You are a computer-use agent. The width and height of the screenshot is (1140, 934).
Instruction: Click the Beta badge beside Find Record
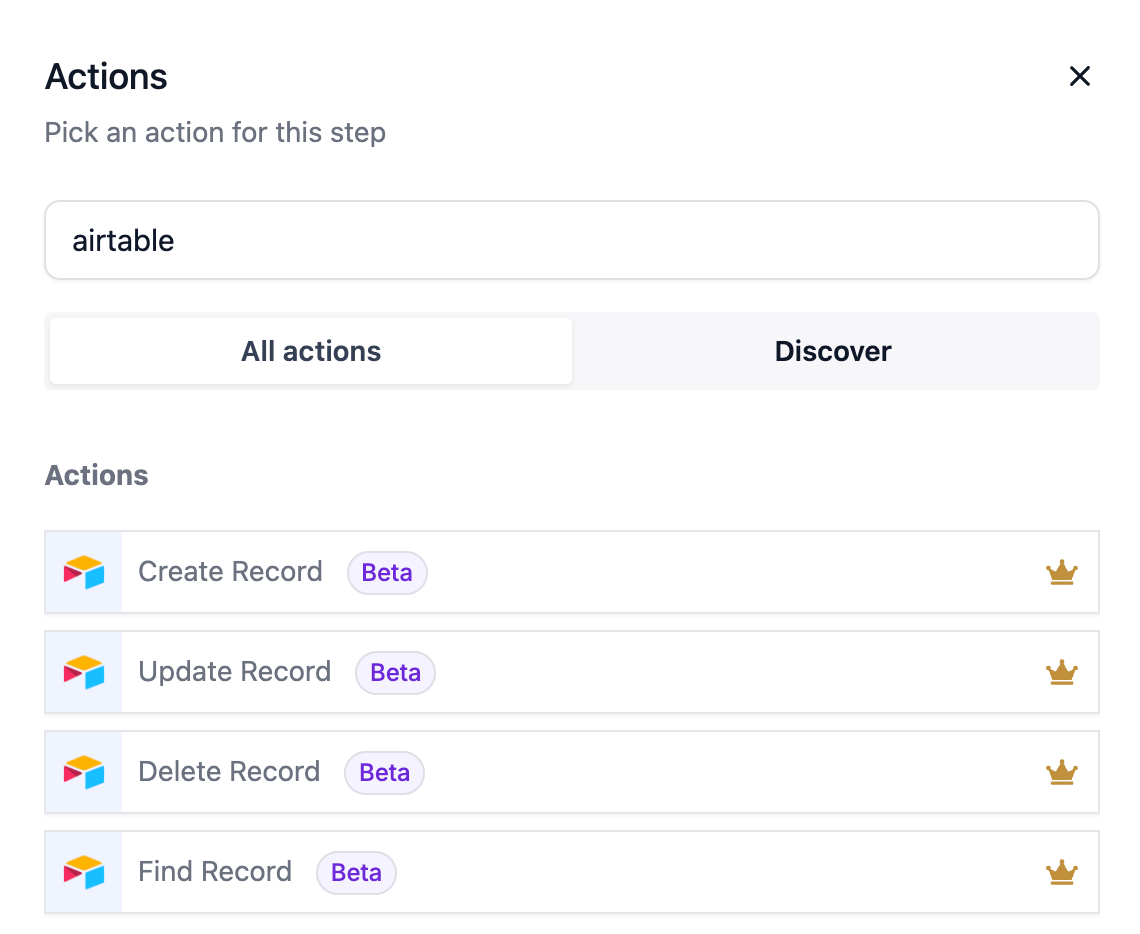click(356, 872)
